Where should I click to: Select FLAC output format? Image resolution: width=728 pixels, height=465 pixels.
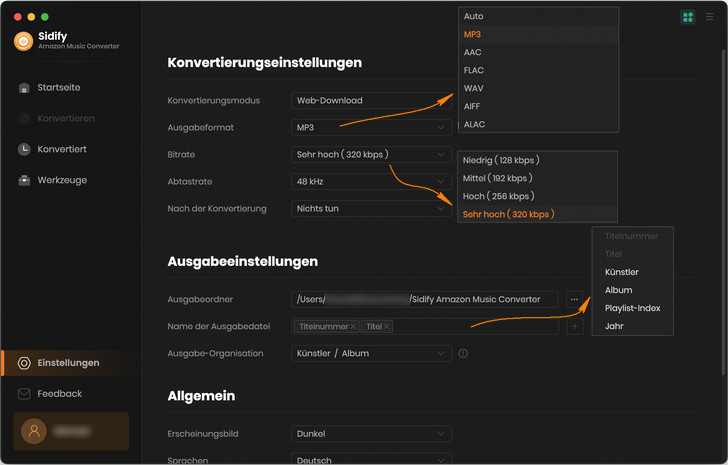pos(538,71)
